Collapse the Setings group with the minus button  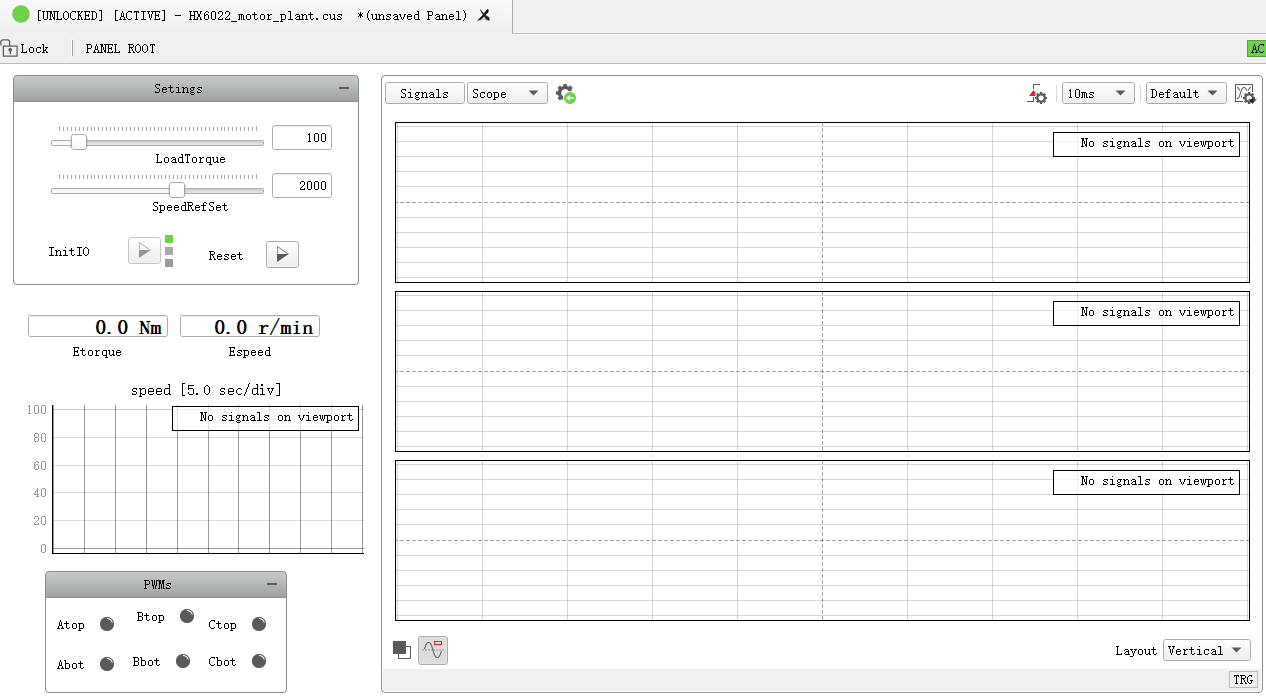344,89
